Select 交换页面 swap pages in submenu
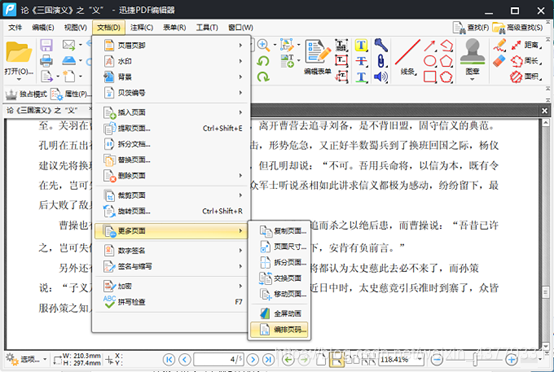This screenshot has width=554, height=372. tap(279, 278)
